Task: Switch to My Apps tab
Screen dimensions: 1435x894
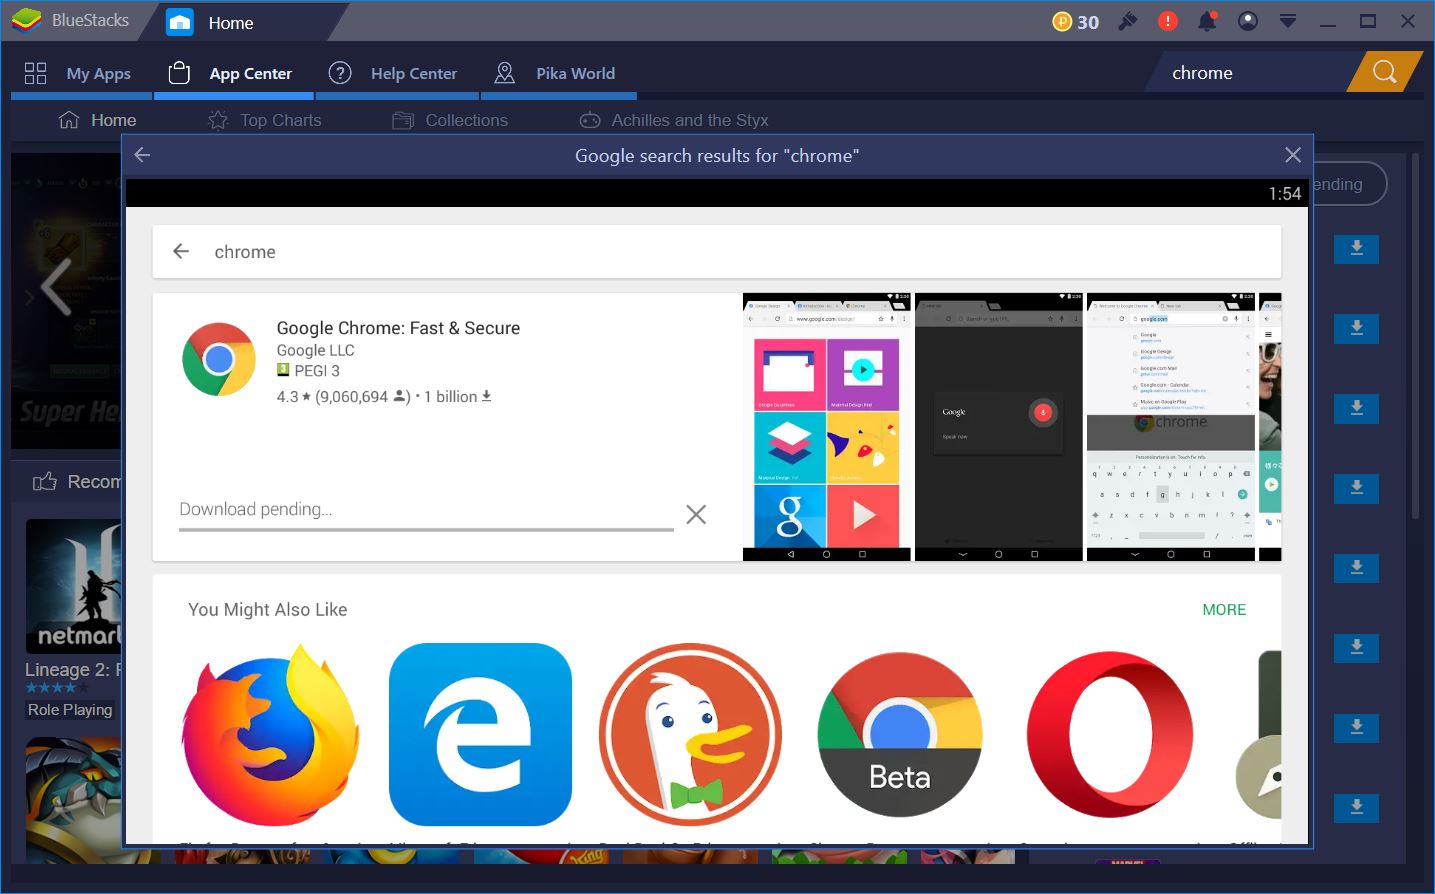Action: (81, 73)
